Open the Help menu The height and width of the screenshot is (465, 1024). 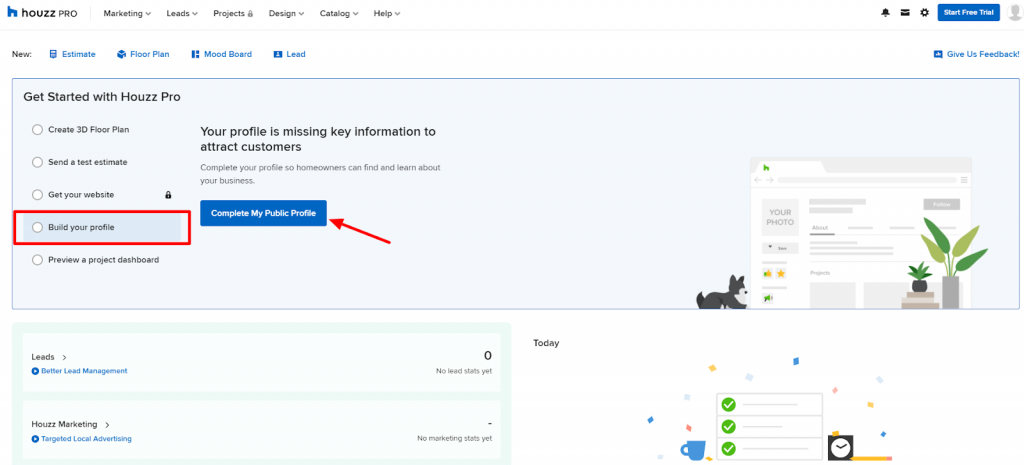[x=386, y=13]
